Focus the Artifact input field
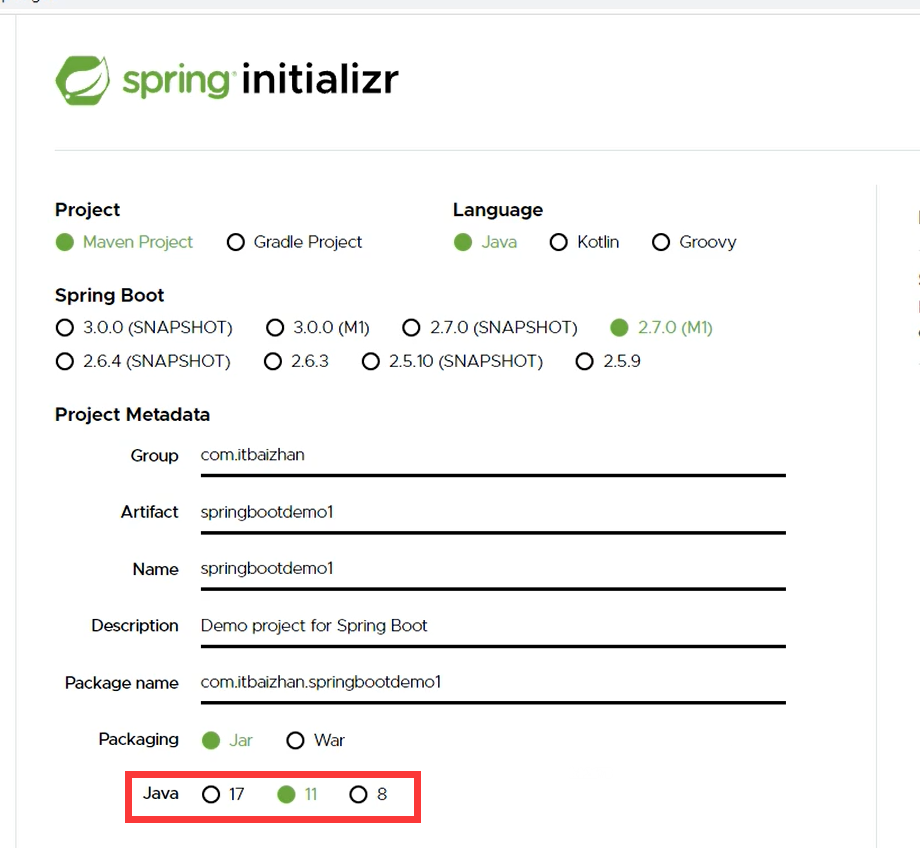 point(493,513)
